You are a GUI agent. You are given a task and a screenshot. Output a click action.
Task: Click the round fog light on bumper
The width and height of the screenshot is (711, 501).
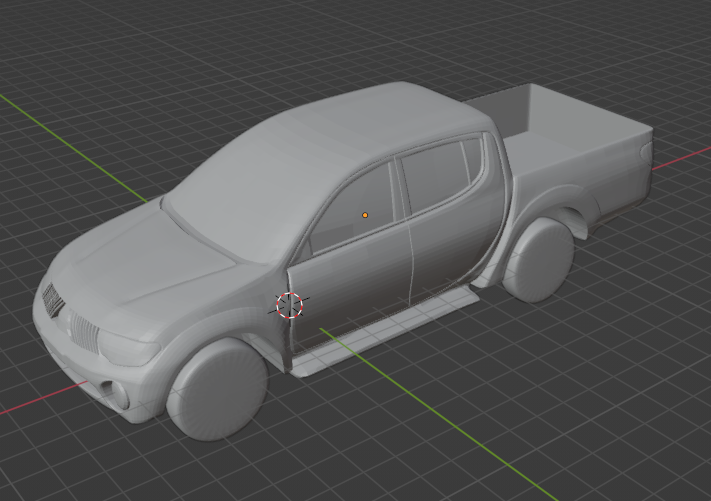[121, 395]
